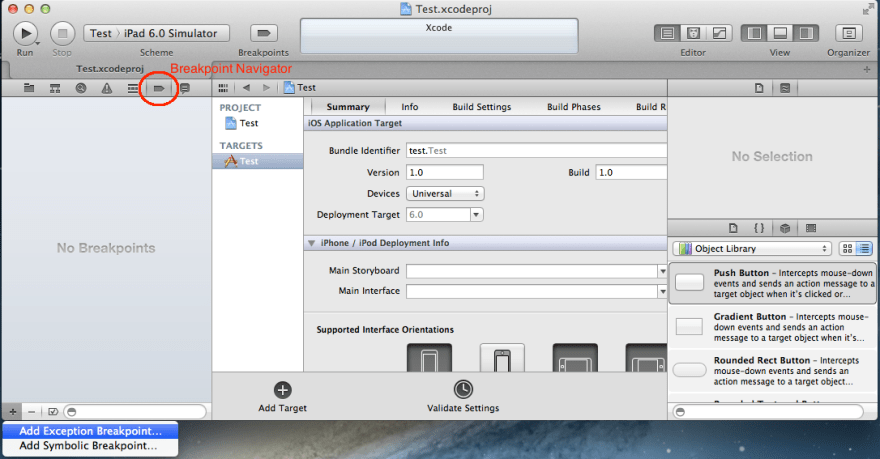
Task: Click the Bundle Identifier text field
Action: pyautogui.click(x=535, y=150)
